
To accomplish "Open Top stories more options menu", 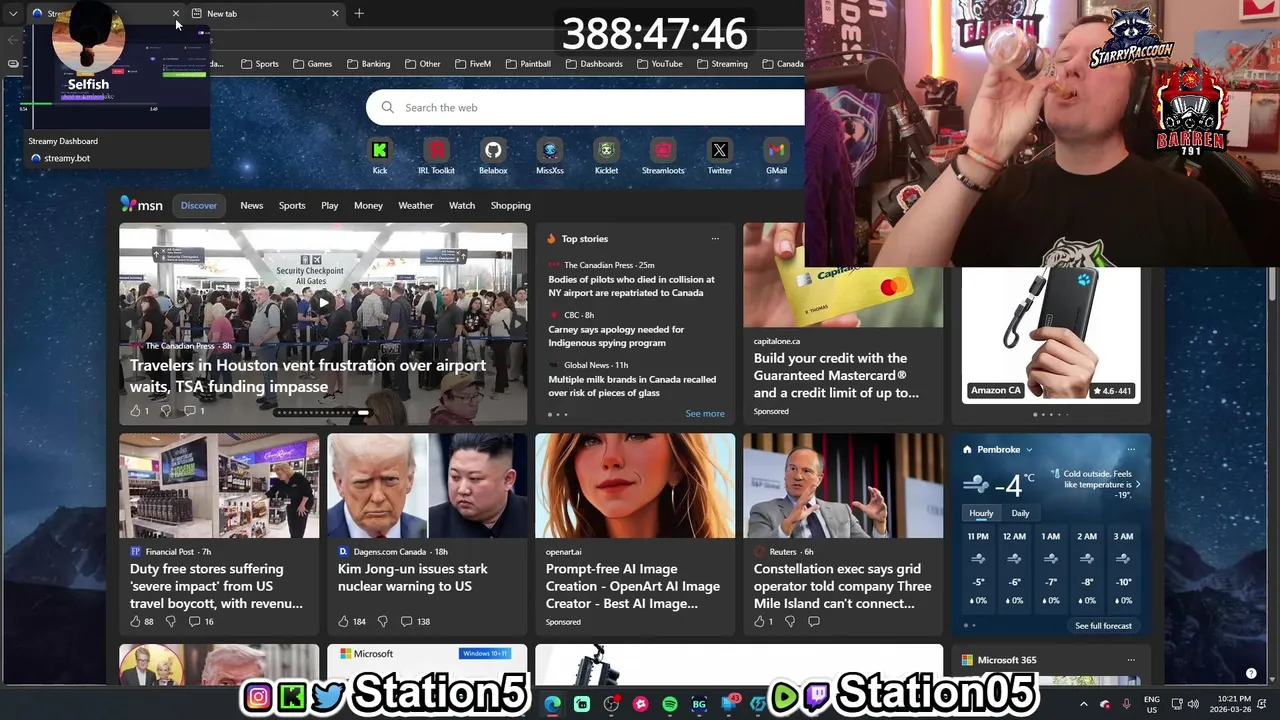I will coord(715,239).
